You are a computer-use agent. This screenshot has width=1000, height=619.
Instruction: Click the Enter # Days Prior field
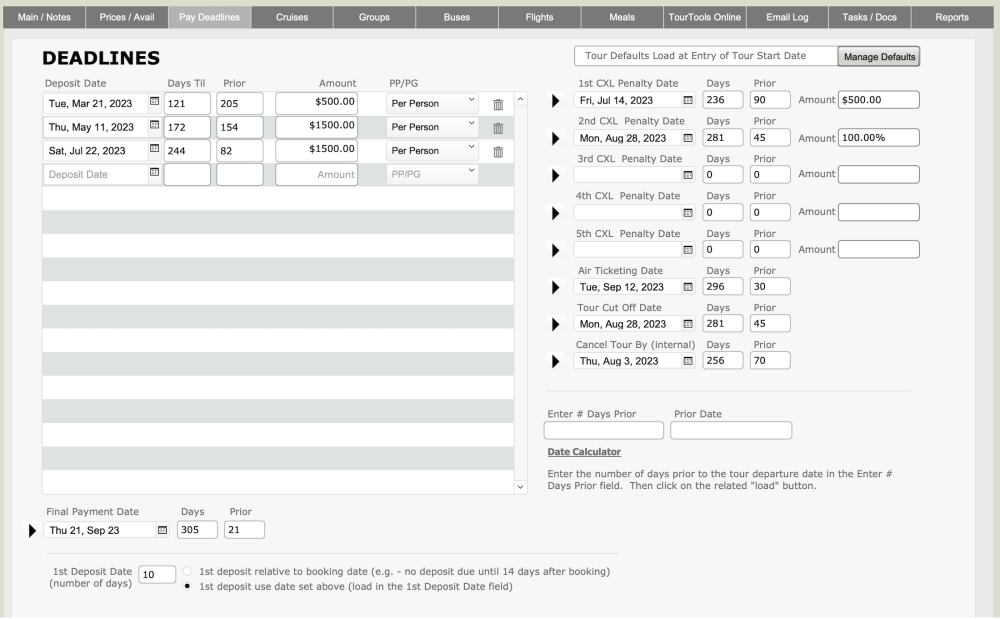pos(603,430)
